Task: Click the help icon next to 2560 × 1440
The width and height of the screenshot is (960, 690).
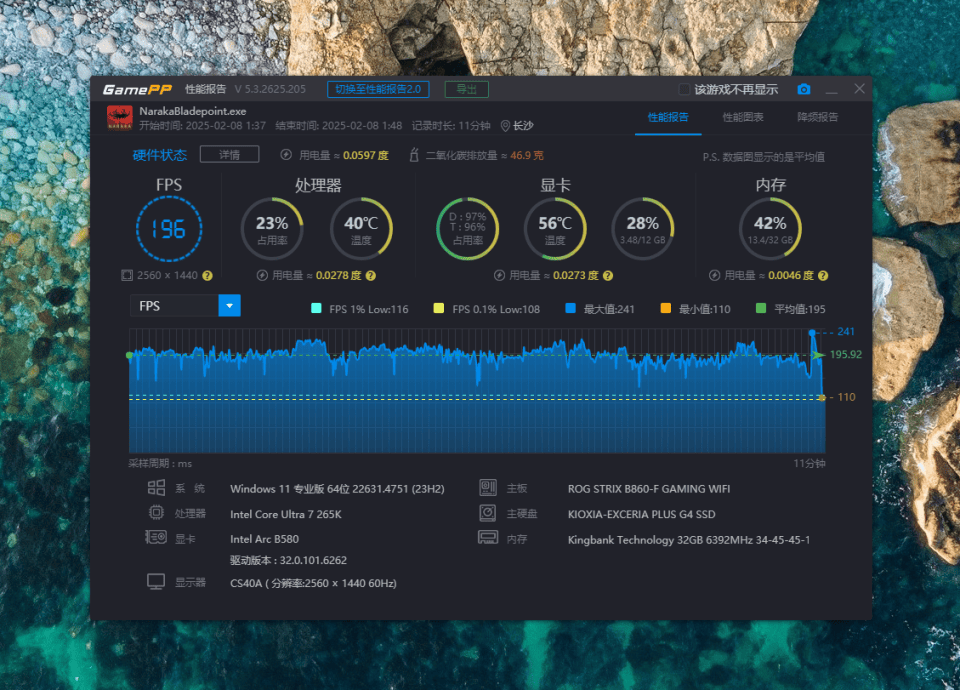Action: [208, 276]
